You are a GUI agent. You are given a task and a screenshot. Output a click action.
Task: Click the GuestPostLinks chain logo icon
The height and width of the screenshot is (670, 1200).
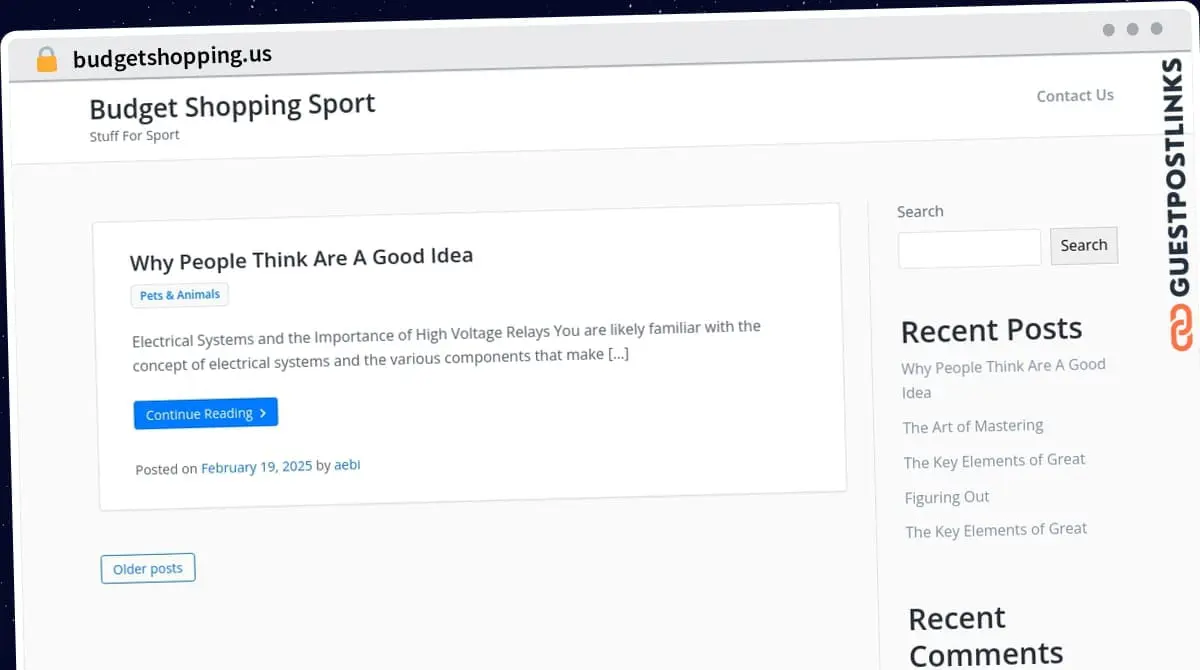click(x=1182, y=327)
